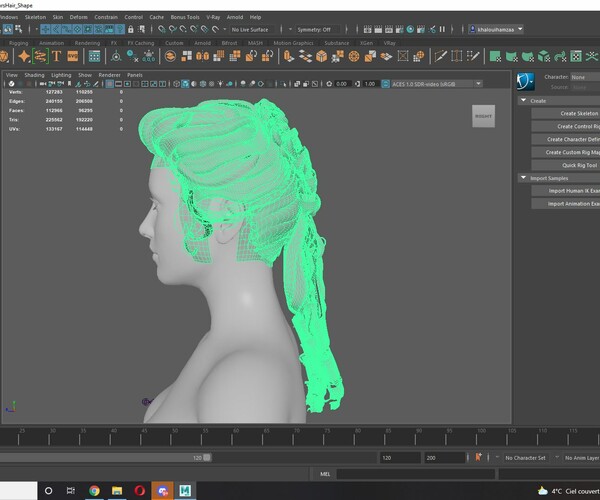Screen dimensions: 600x500
Task: Click the green curved arrow UV shelf icon
Action: (560, 56)
